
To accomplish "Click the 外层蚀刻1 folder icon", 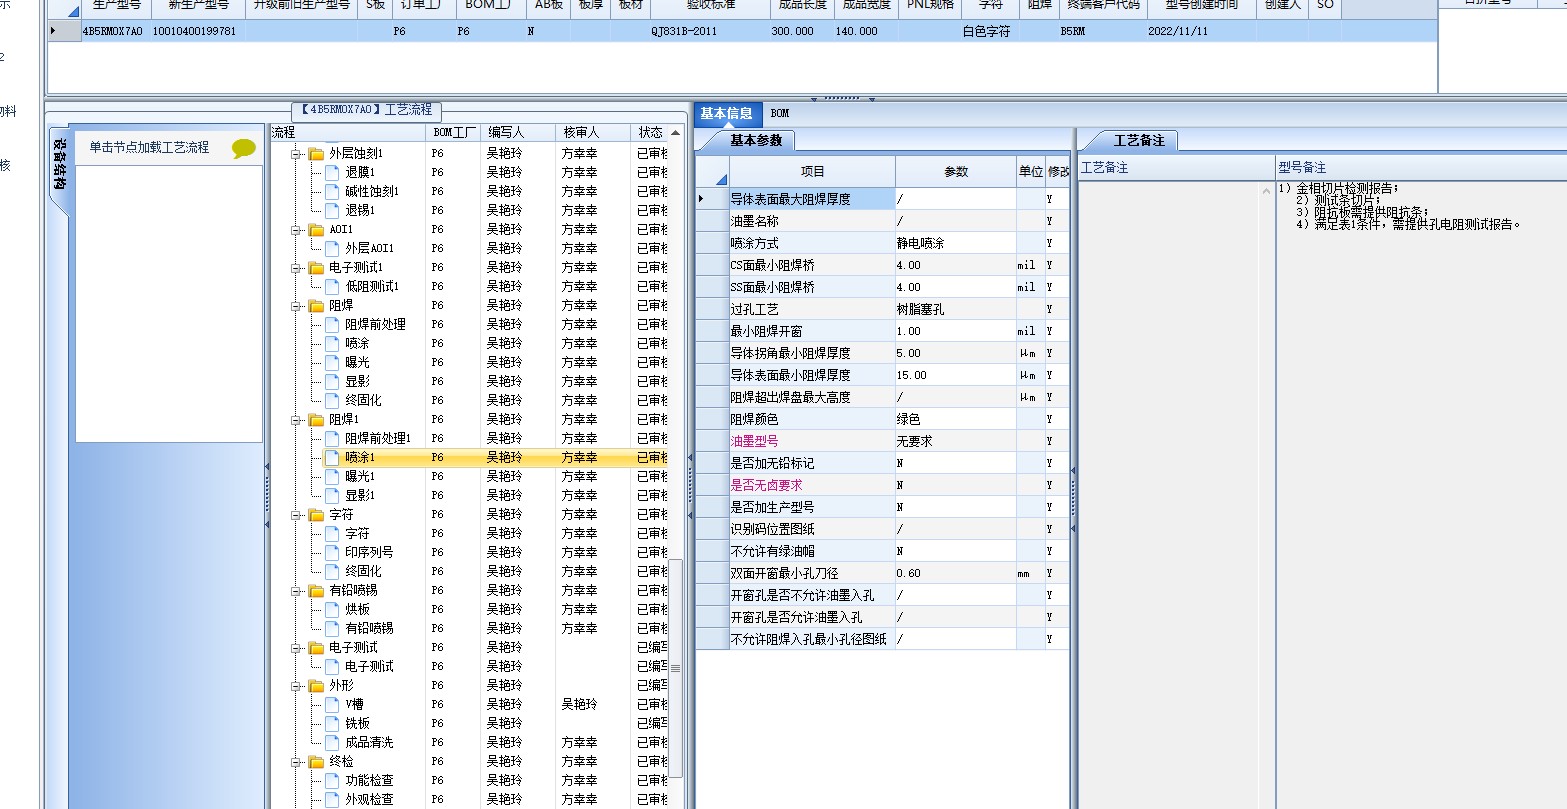I will (x=316, y=154).
